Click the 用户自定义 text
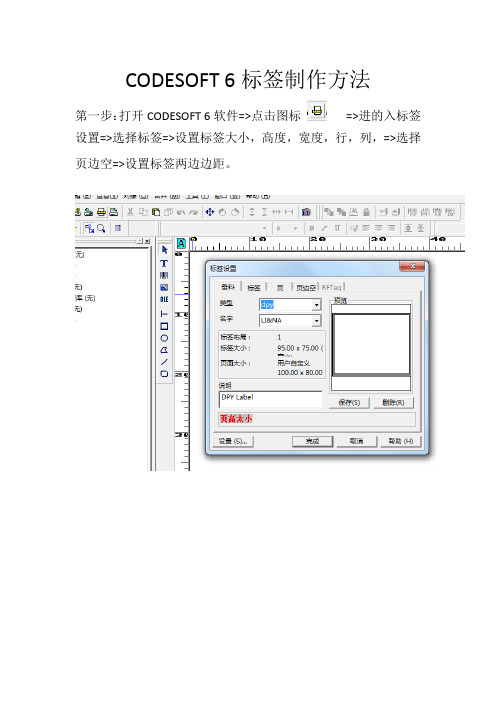This screenshot has height=702, width=496. coord(293,363)
